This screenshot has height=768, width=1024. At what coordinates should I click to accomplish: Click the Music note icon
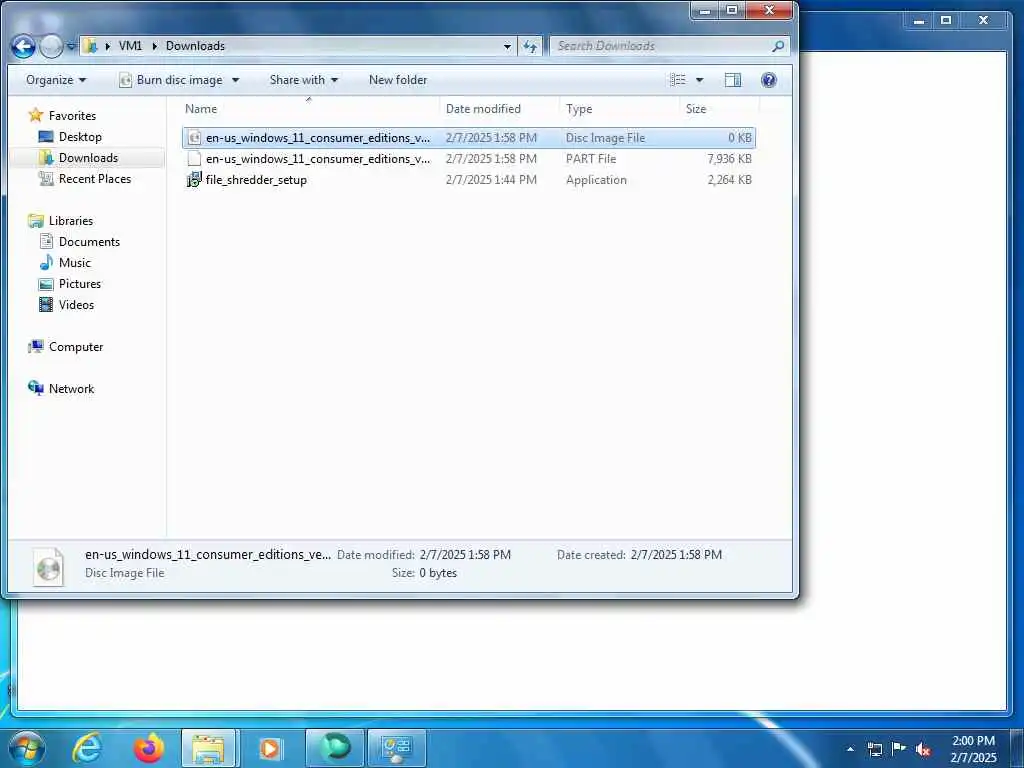(x=46, y=263)
